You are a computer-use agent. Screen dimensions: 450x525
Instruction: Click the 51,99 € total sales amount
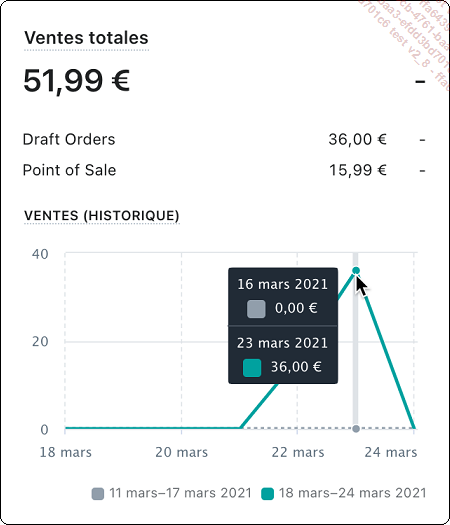(76, 81)
